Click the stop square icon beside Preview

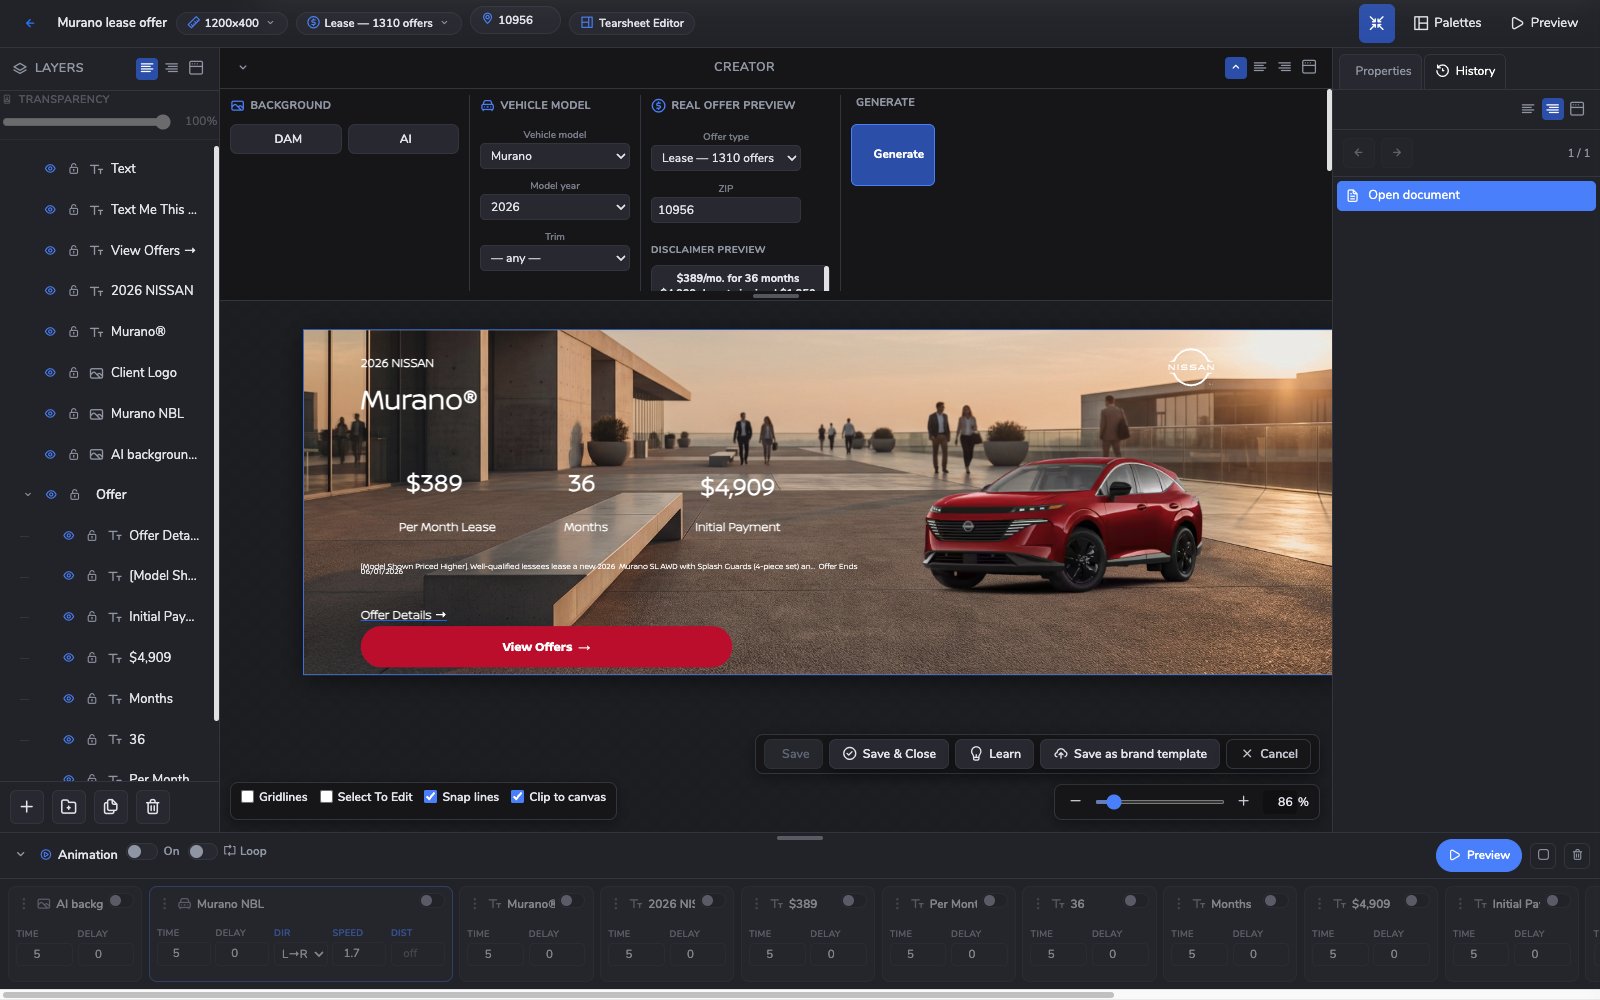[1543, 855]
